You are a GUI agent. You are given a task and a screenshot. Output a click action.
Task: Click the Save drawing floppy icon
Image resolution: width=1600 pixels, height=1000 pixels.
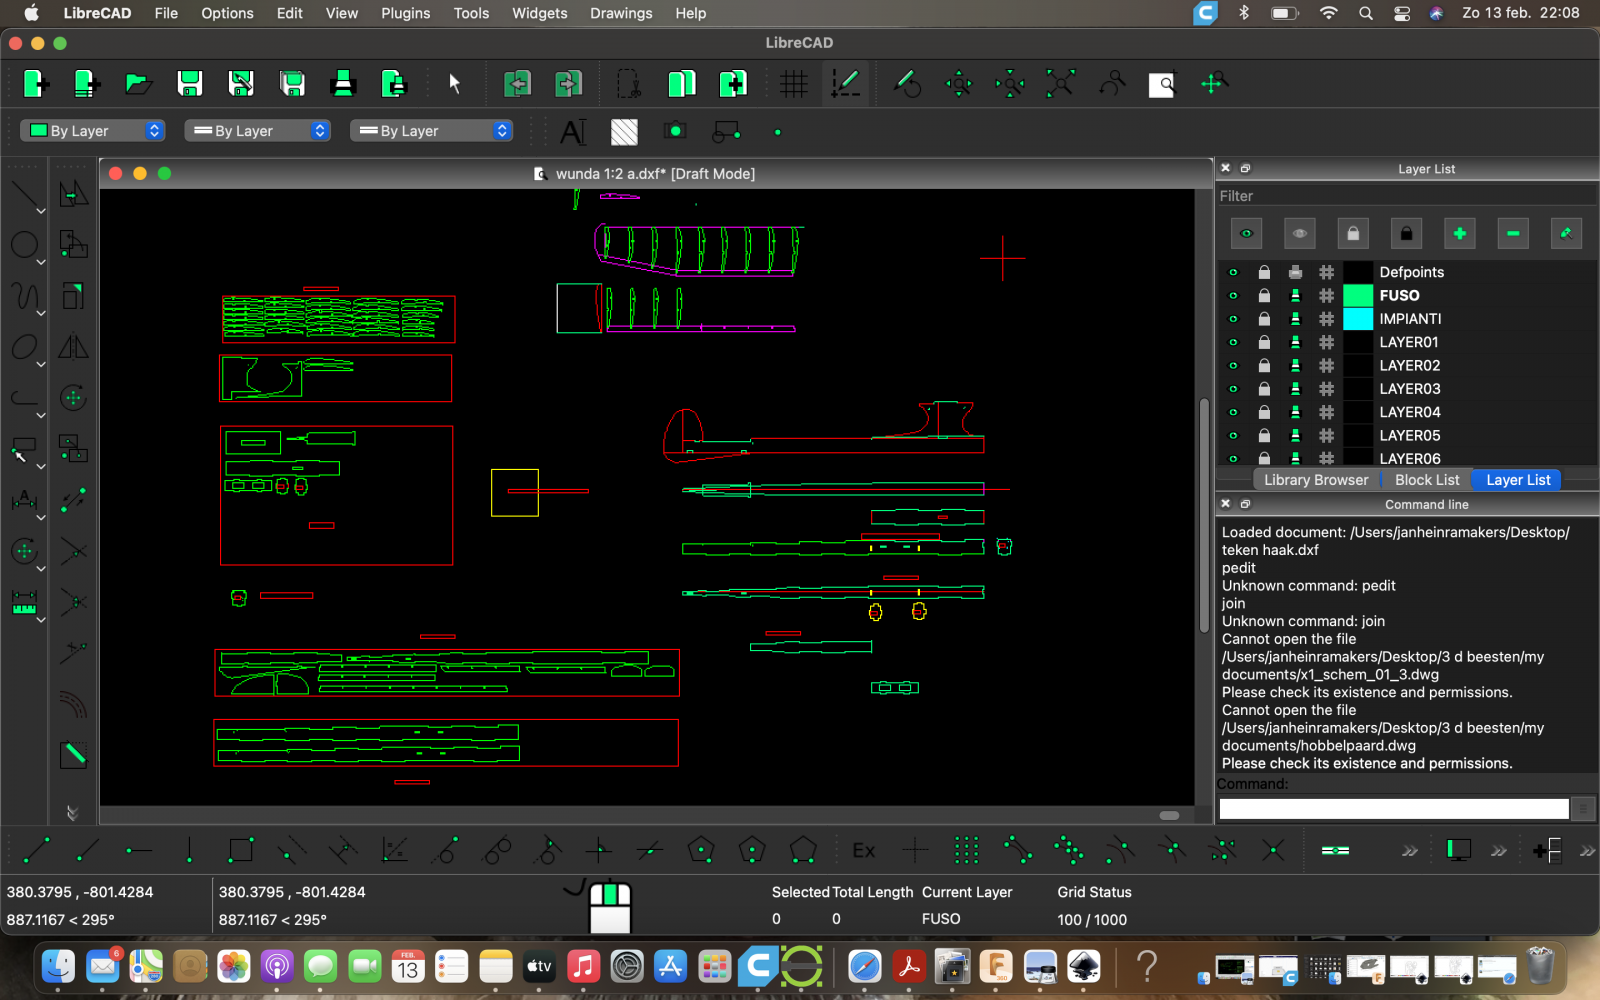(x=190, y=84)
